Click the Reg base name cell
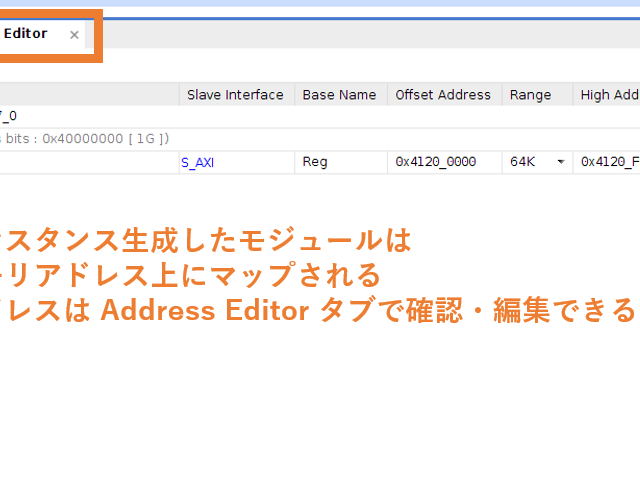The width and height of the screenshot is (640, 496). point(315,161)
